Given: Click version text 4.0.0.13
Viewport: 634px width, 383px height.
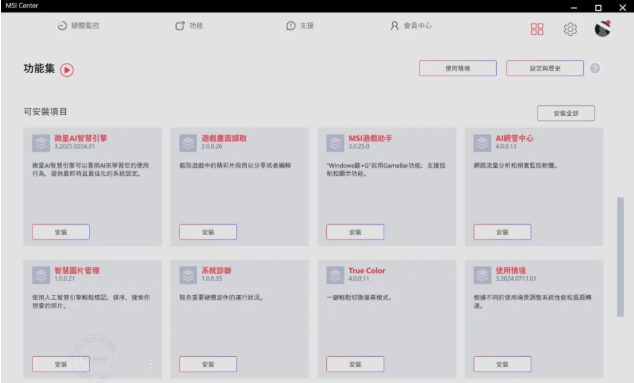Looking at the screenshot, I should tap(506, 146).
